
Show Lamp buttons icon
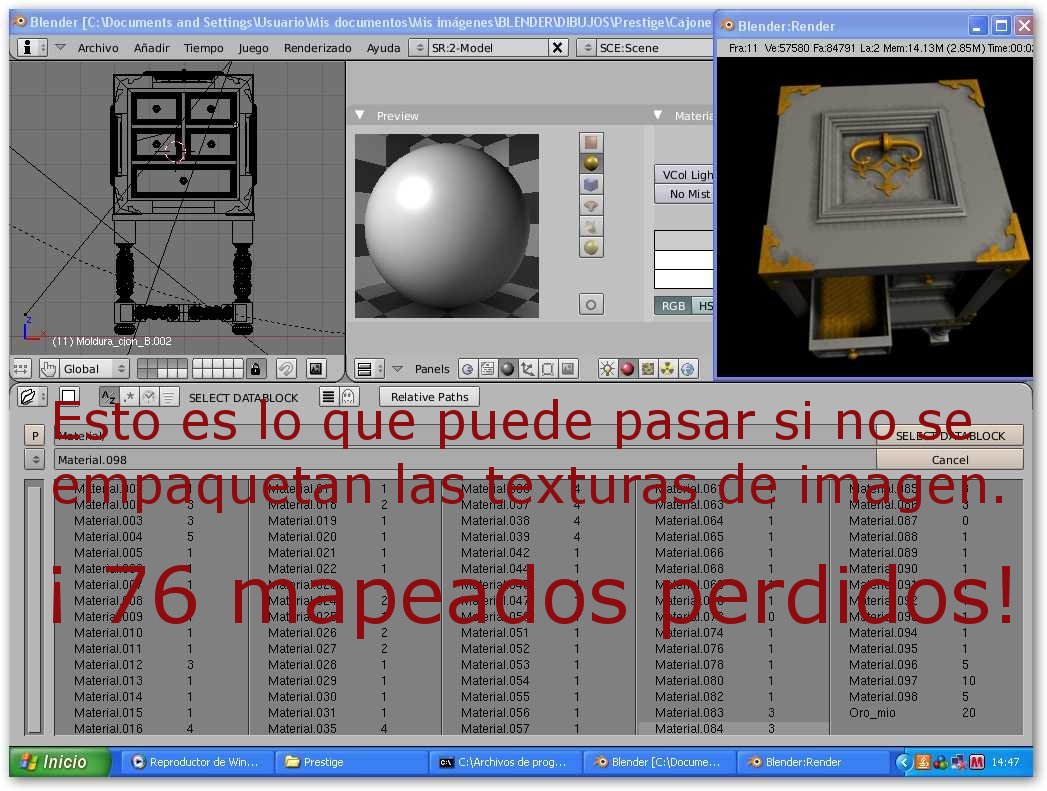[x=607, y=369]
